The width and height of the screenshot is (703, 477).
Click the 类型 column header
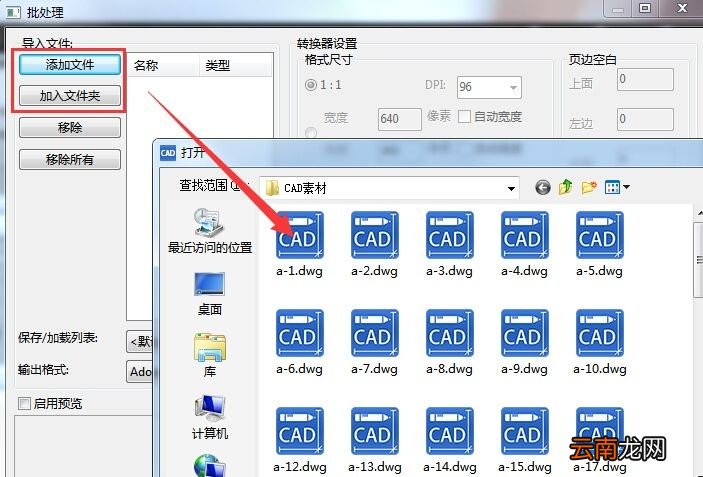(235, 65)
